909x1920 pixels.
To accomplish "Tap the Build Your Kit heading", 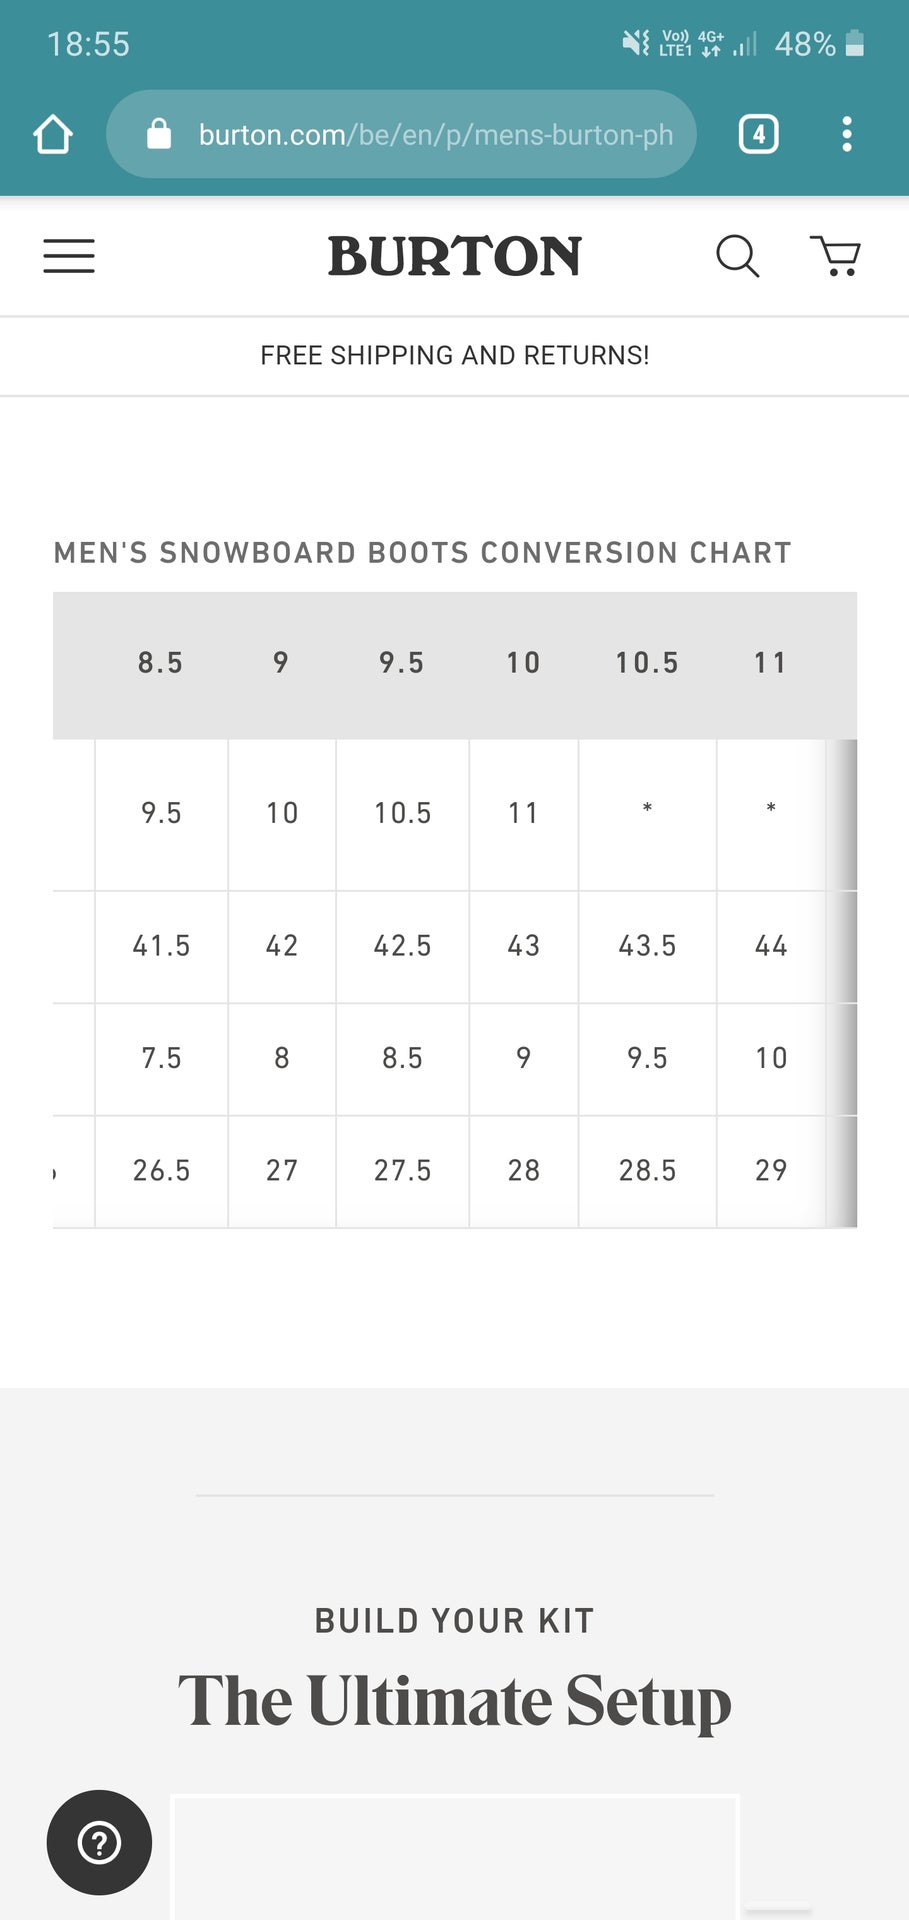I will [x=455, y=1621].
